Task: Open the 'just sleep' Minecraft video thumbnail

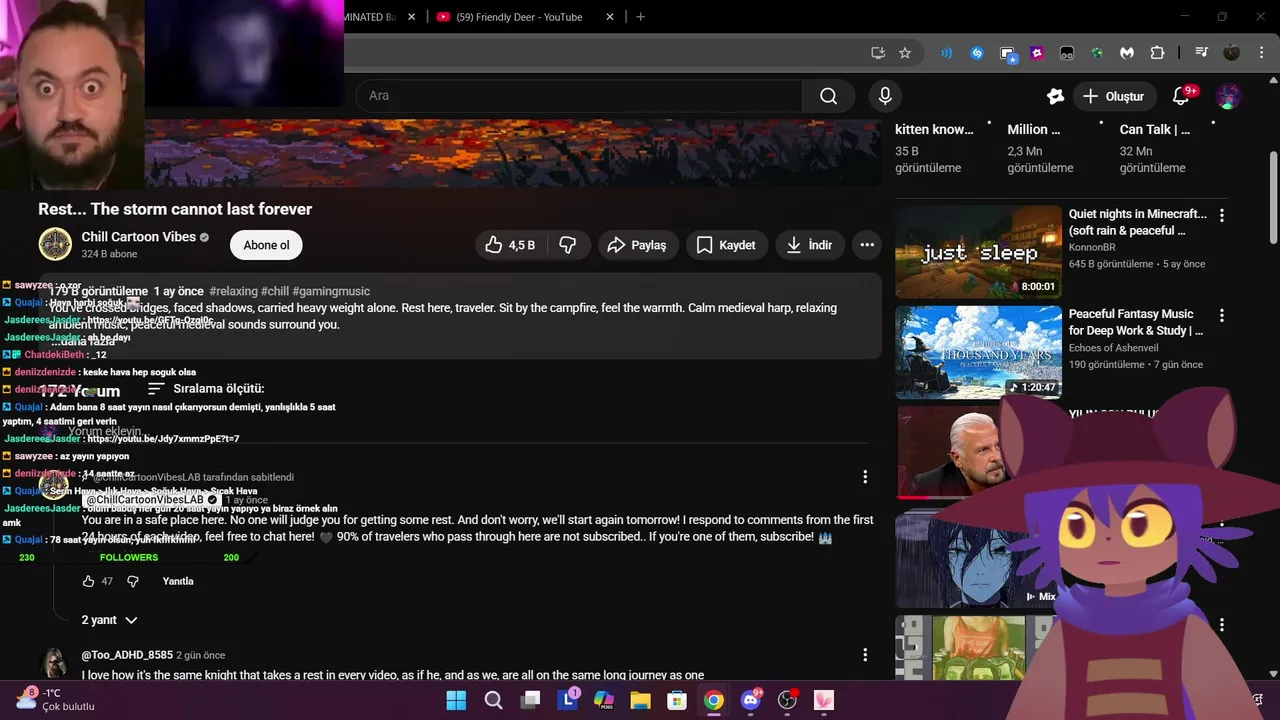Action: pos(978,252)
